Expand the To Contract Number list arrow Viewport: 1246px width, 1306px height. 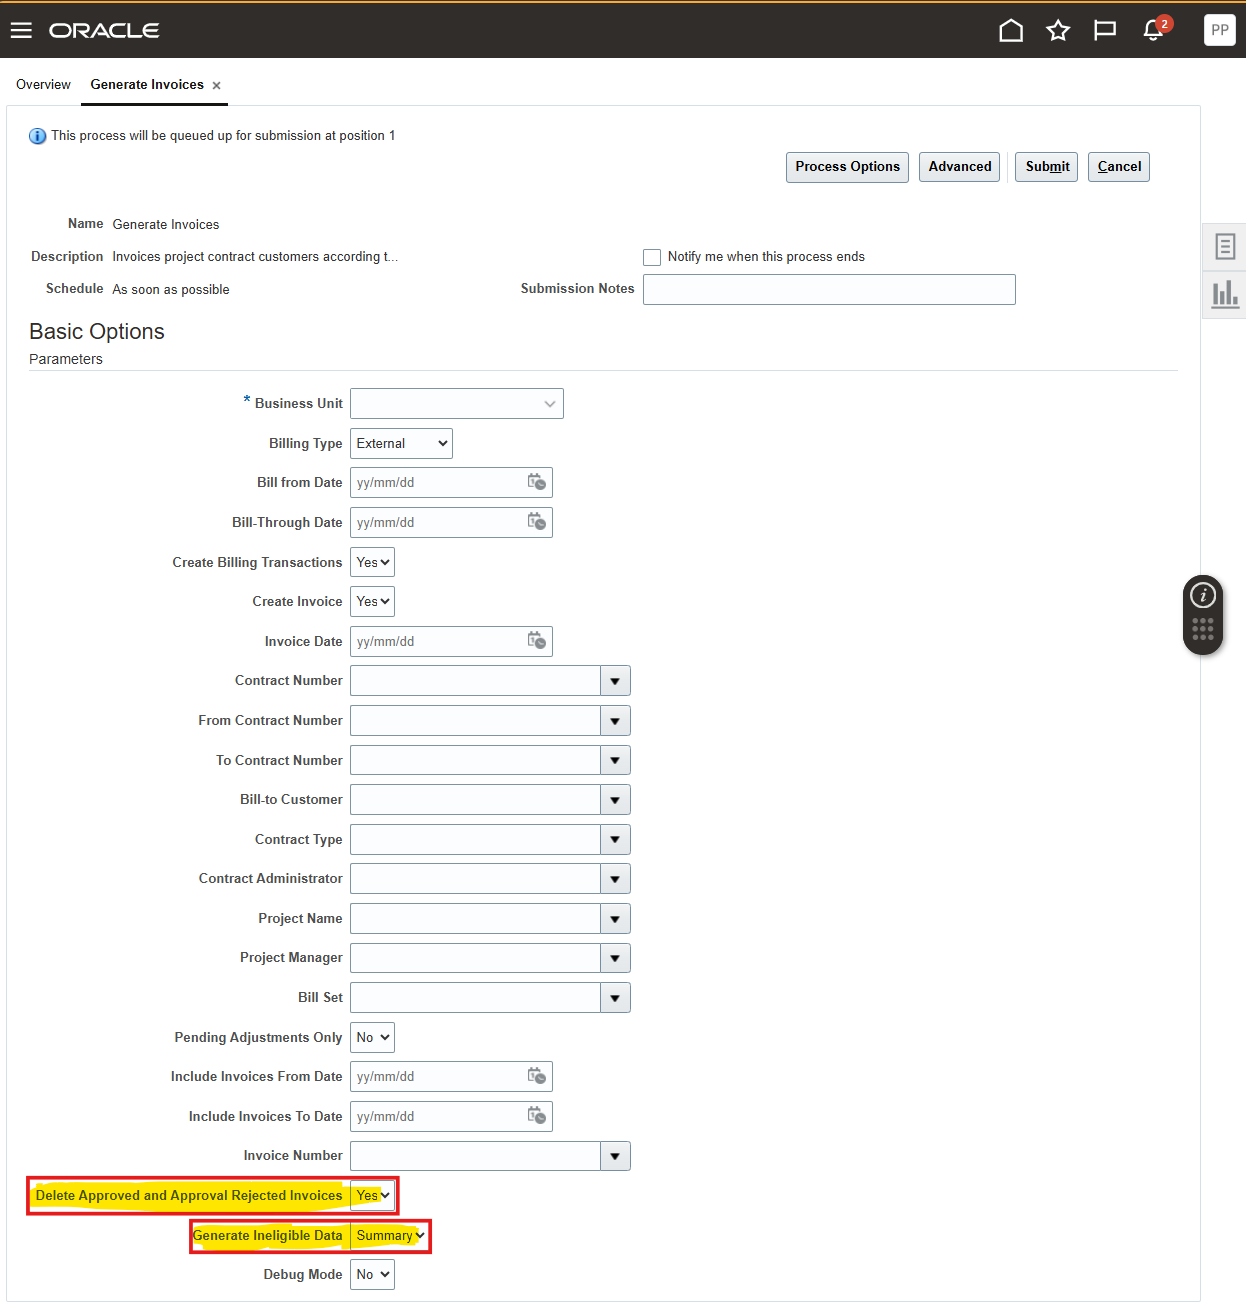pos(615,760)
